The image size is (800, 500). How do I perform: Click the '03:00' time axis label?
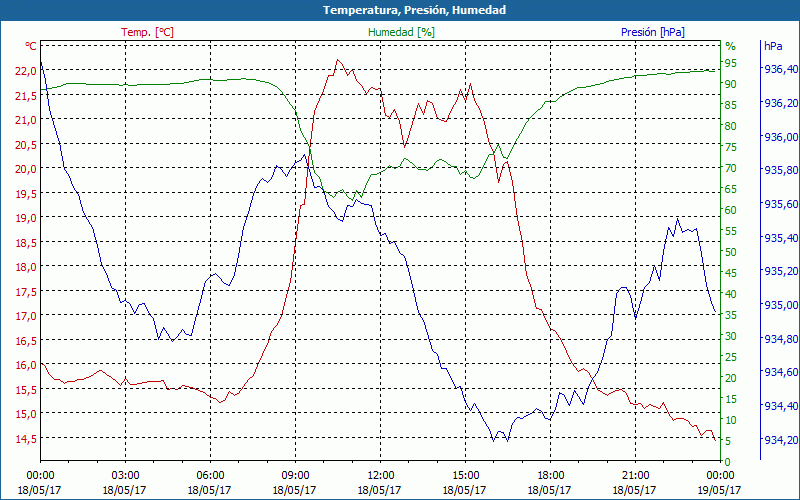click(x=126, y=476)
